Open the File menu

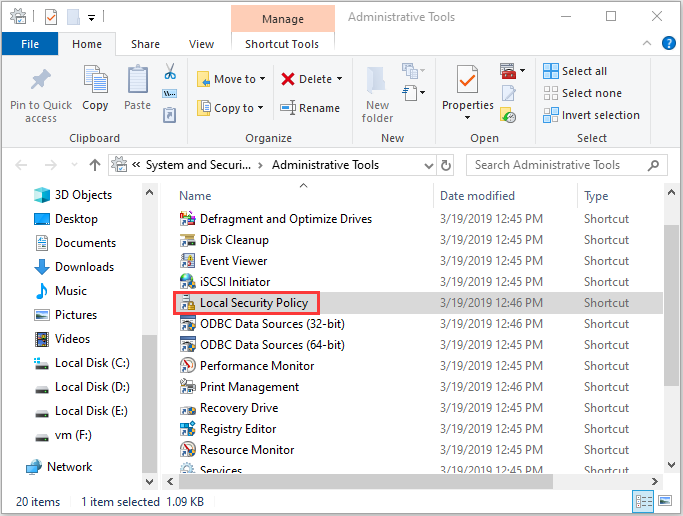click(x=30, y=44)
